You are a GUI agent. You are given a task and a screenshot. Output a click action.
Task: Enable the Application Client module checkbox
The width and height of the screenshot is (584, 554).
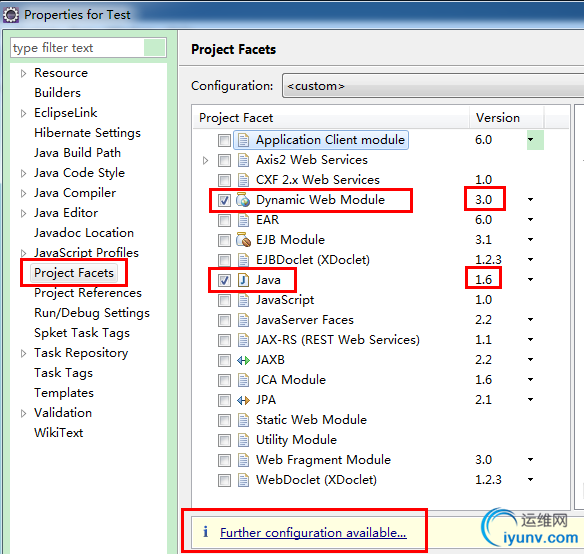[224, 140]
